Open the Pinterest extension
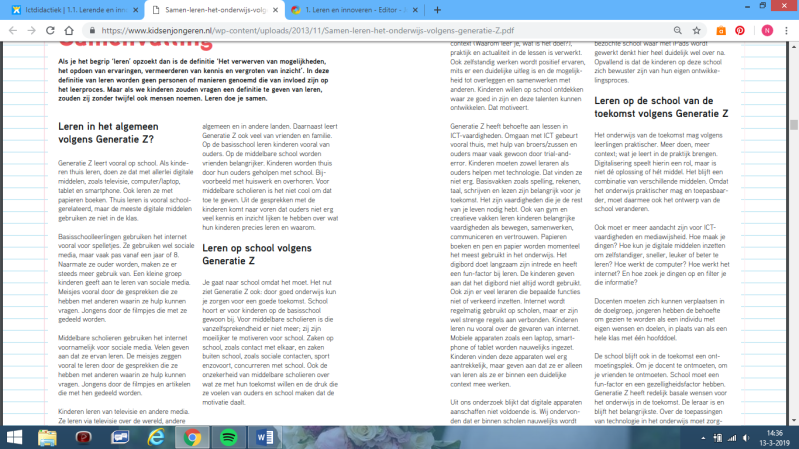The image size is (799, 449). pos(740,31)
